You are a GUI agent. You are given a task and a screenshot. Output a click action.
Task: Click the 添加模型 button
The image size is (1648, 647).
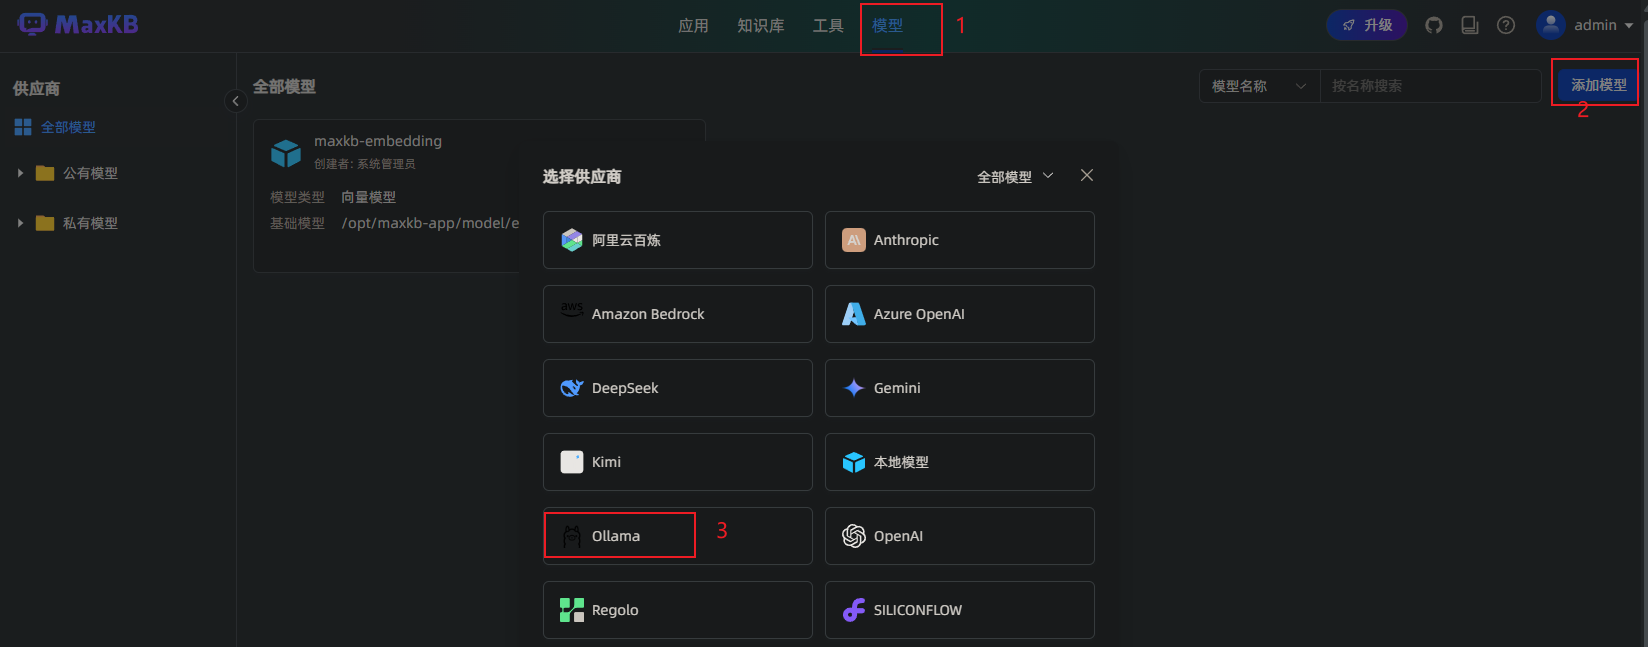[1598, 85]
